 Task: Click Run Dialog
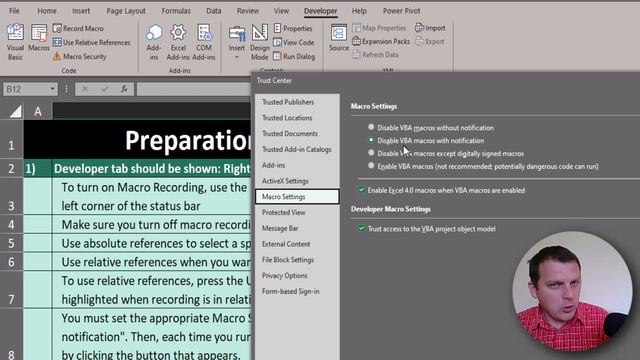[x=294, y=56]
